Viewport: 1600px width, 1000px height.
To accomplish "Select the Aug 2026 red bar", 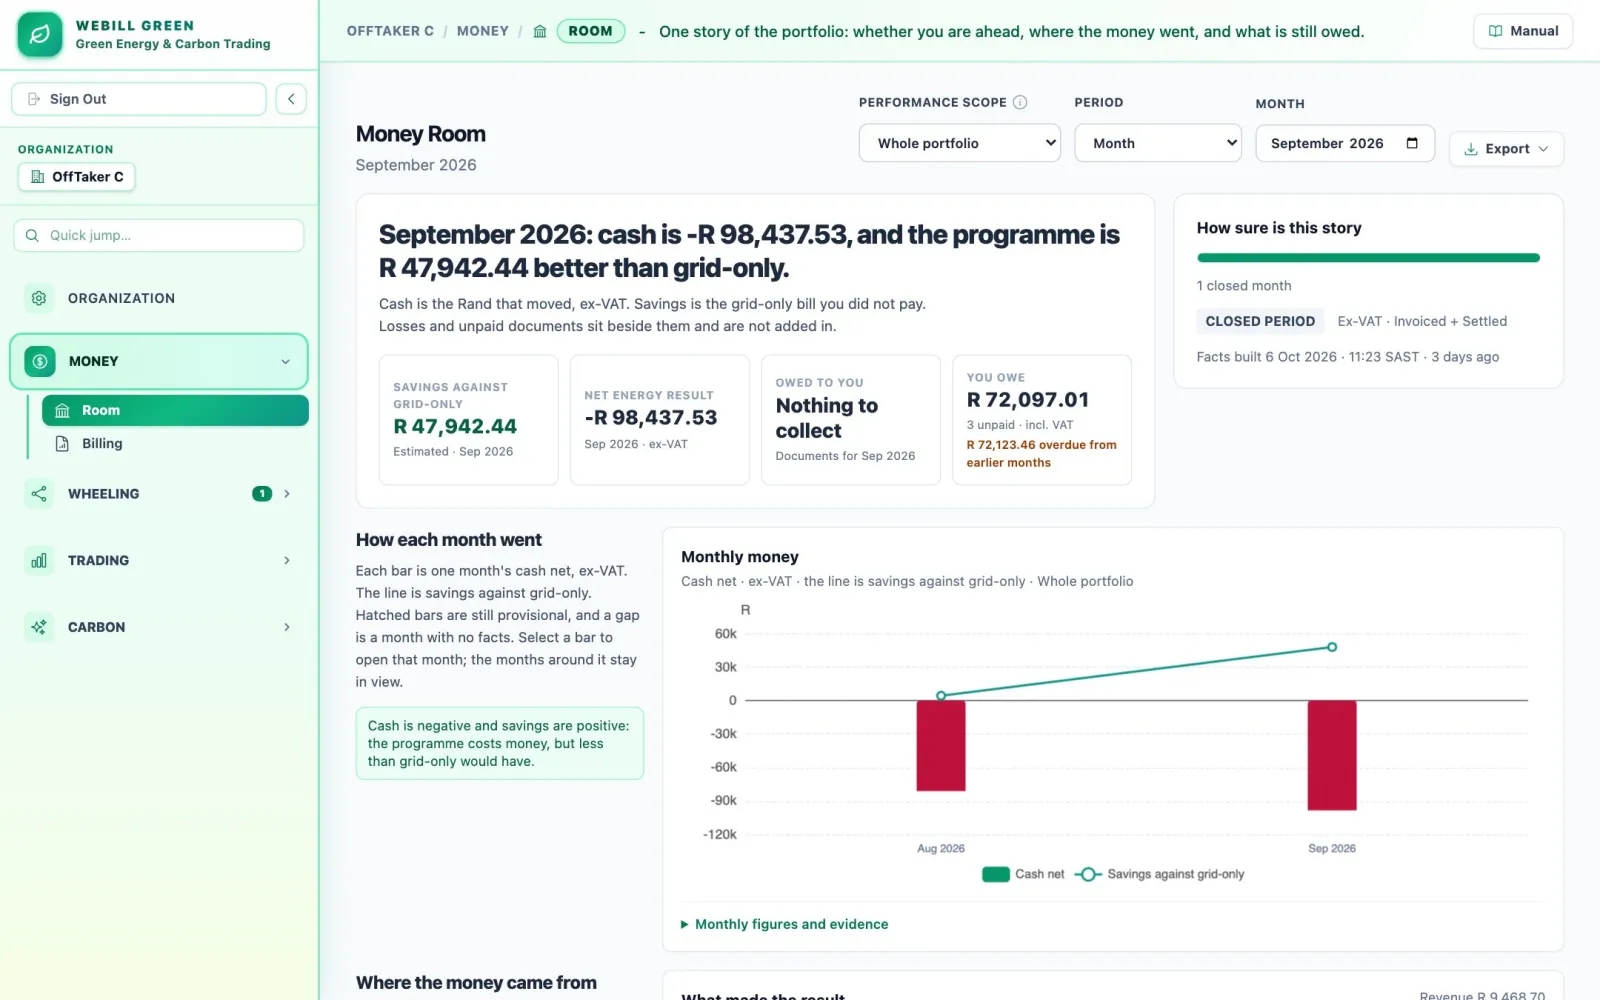I will tap(941, 746).
